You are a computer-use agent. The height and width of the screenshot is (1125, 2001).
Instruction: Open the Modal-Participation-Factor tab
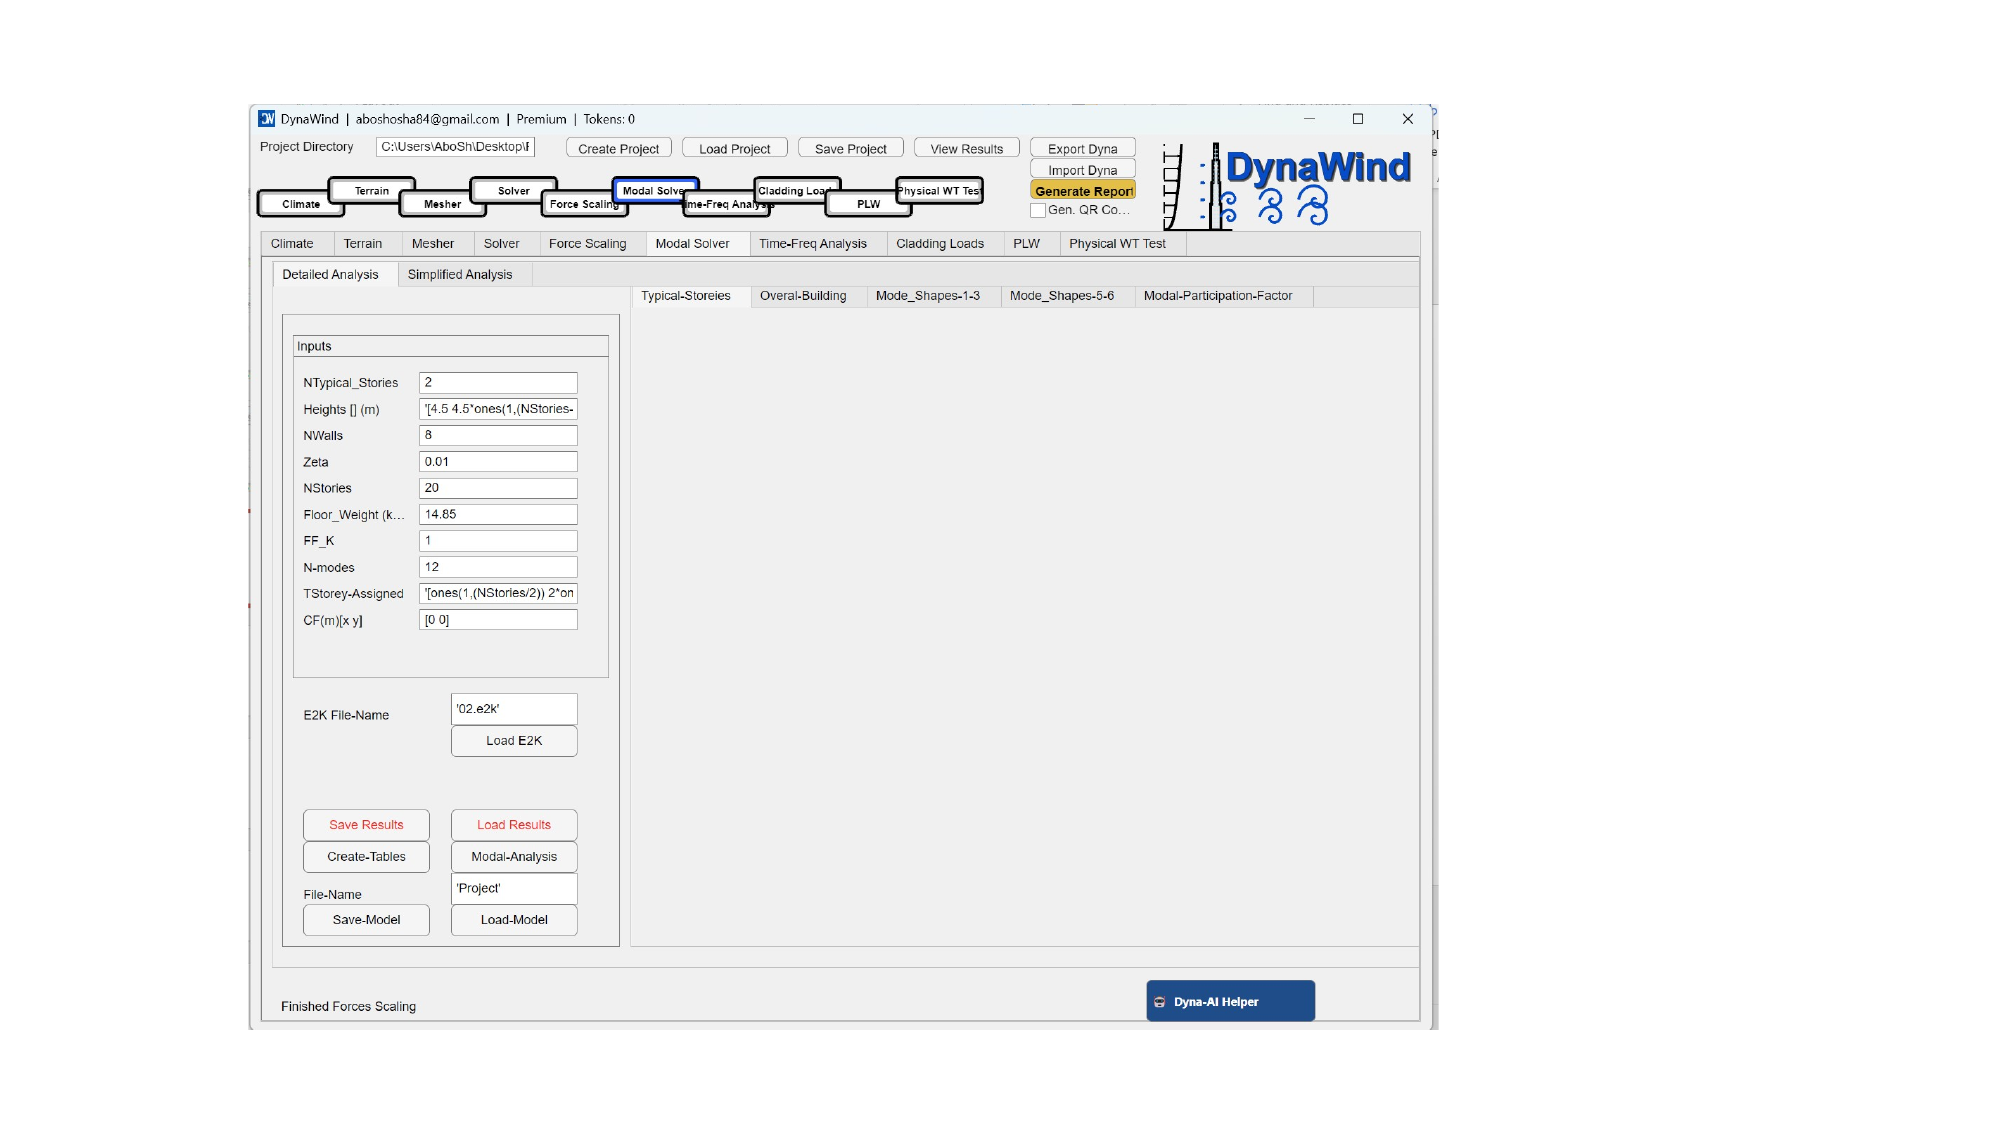click(x=1218, y=296)
